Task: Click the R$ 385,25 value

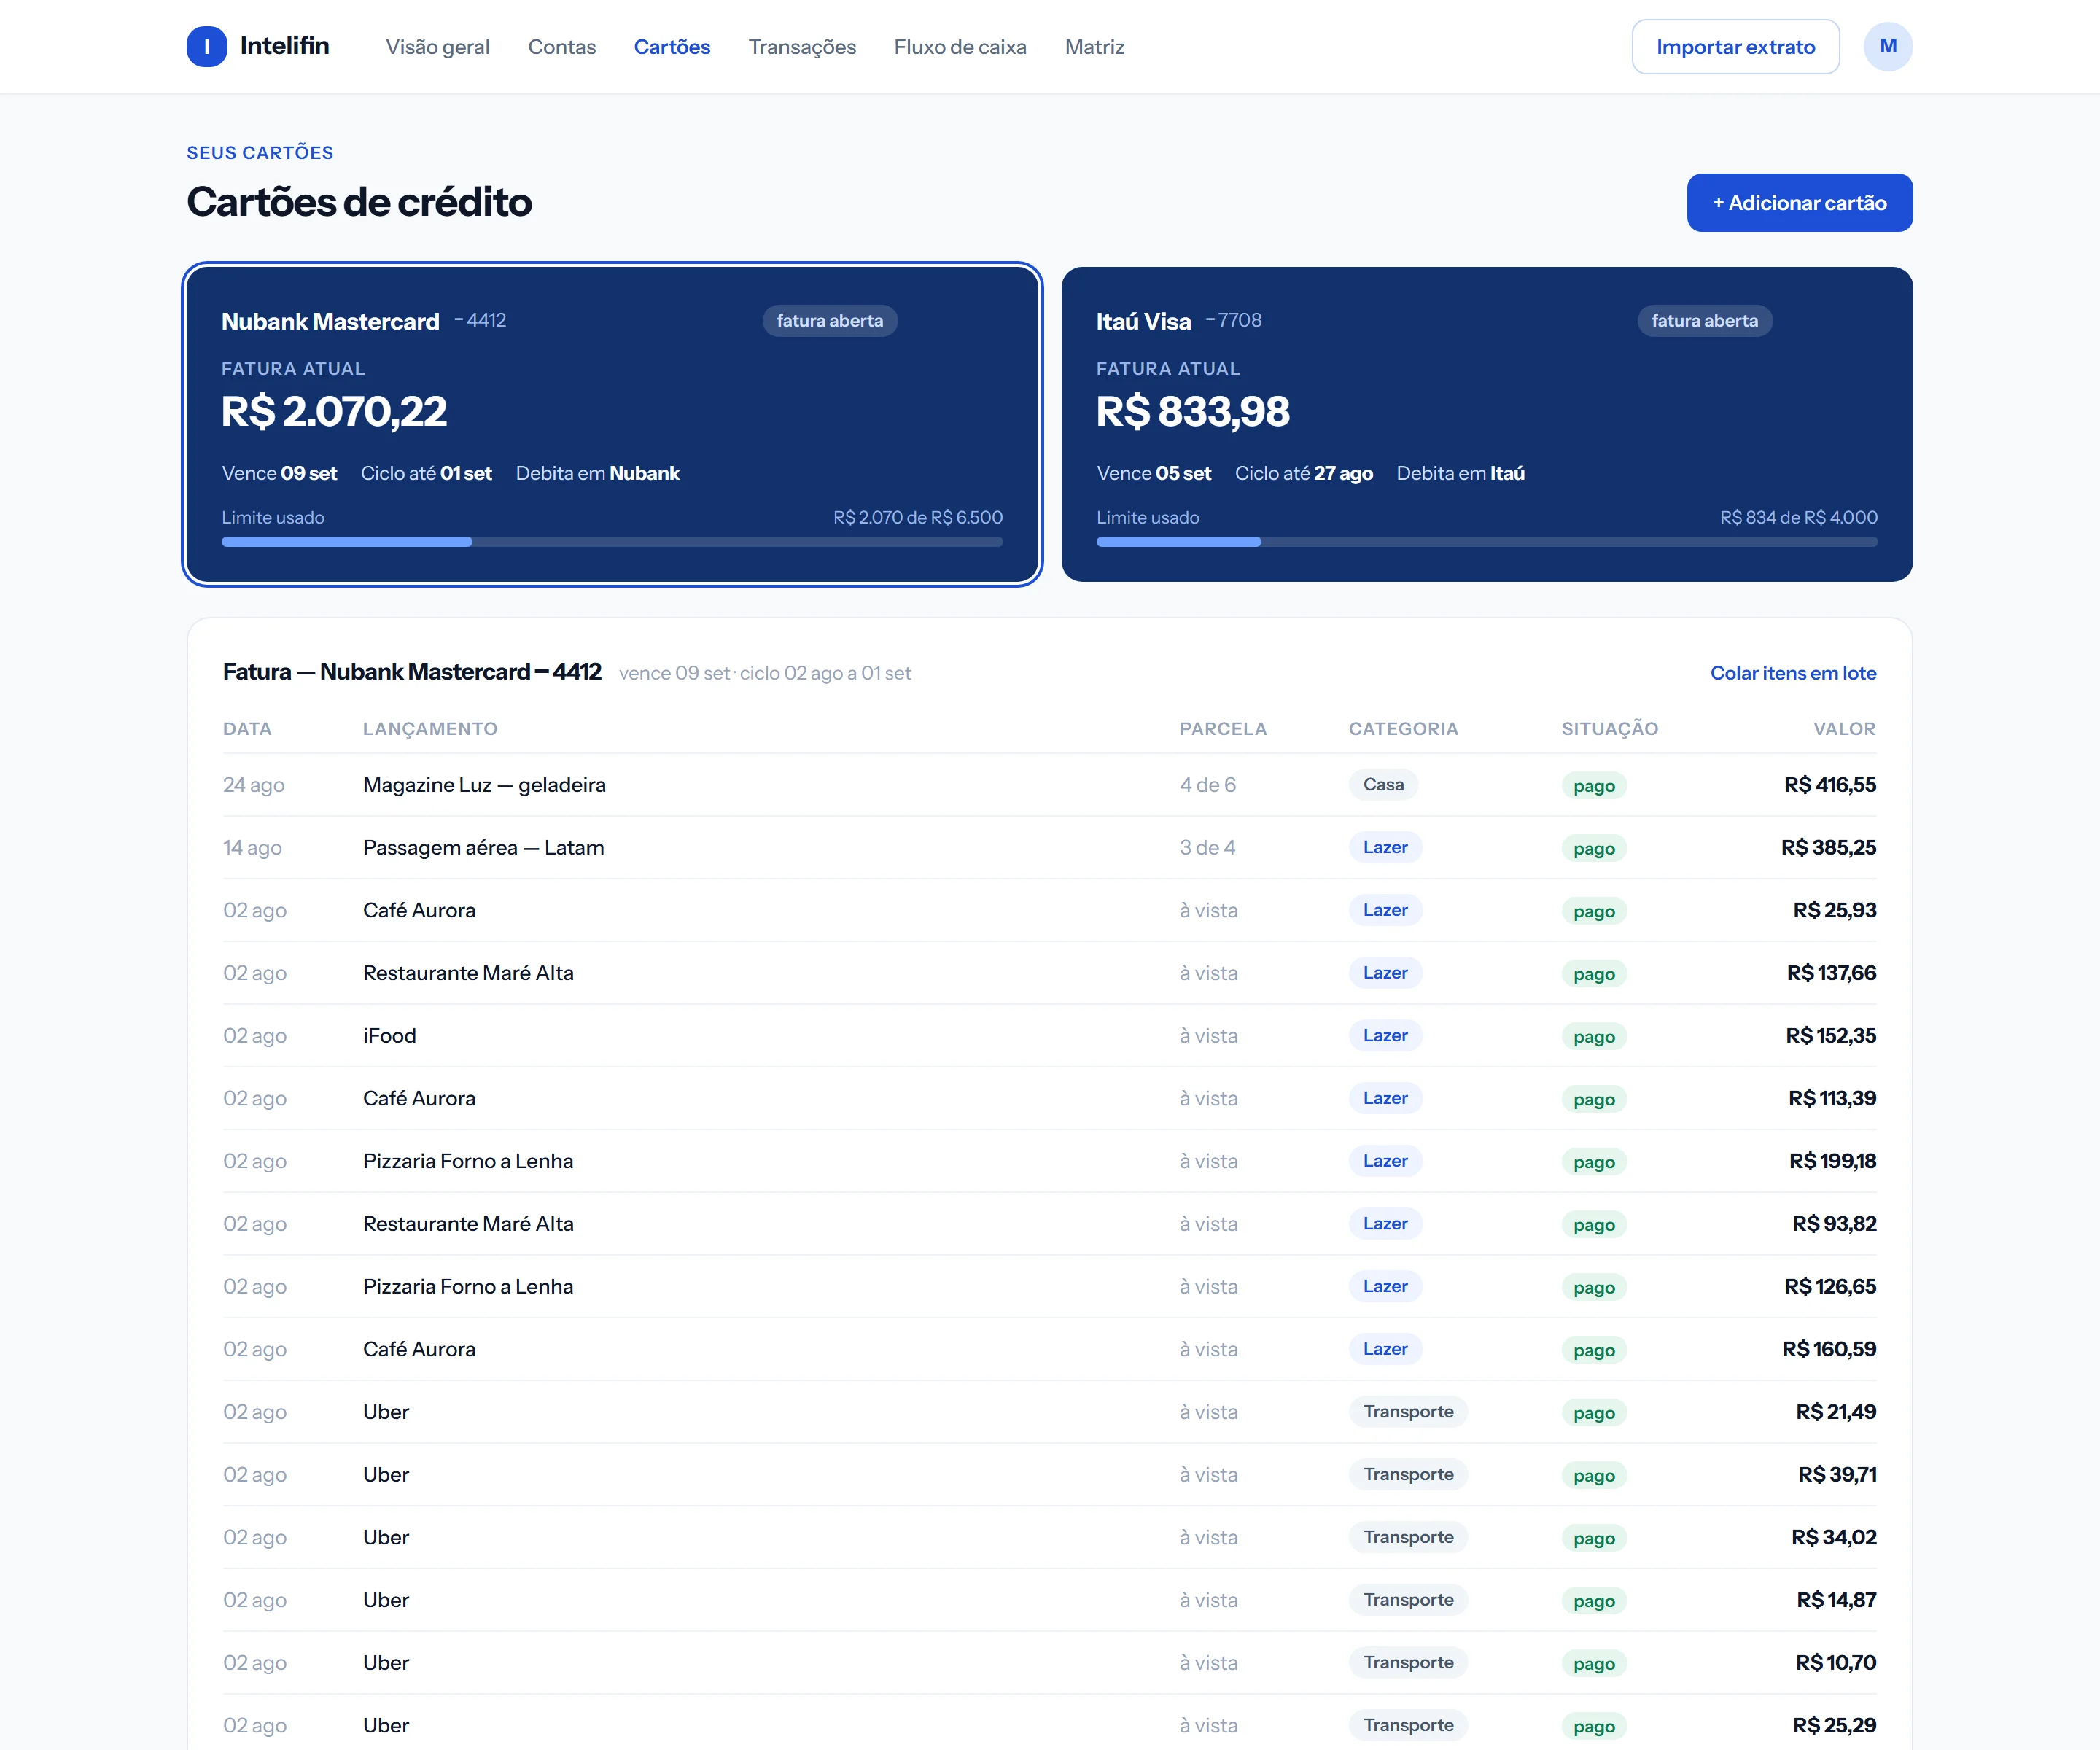Action: (x=1828, y=848)
